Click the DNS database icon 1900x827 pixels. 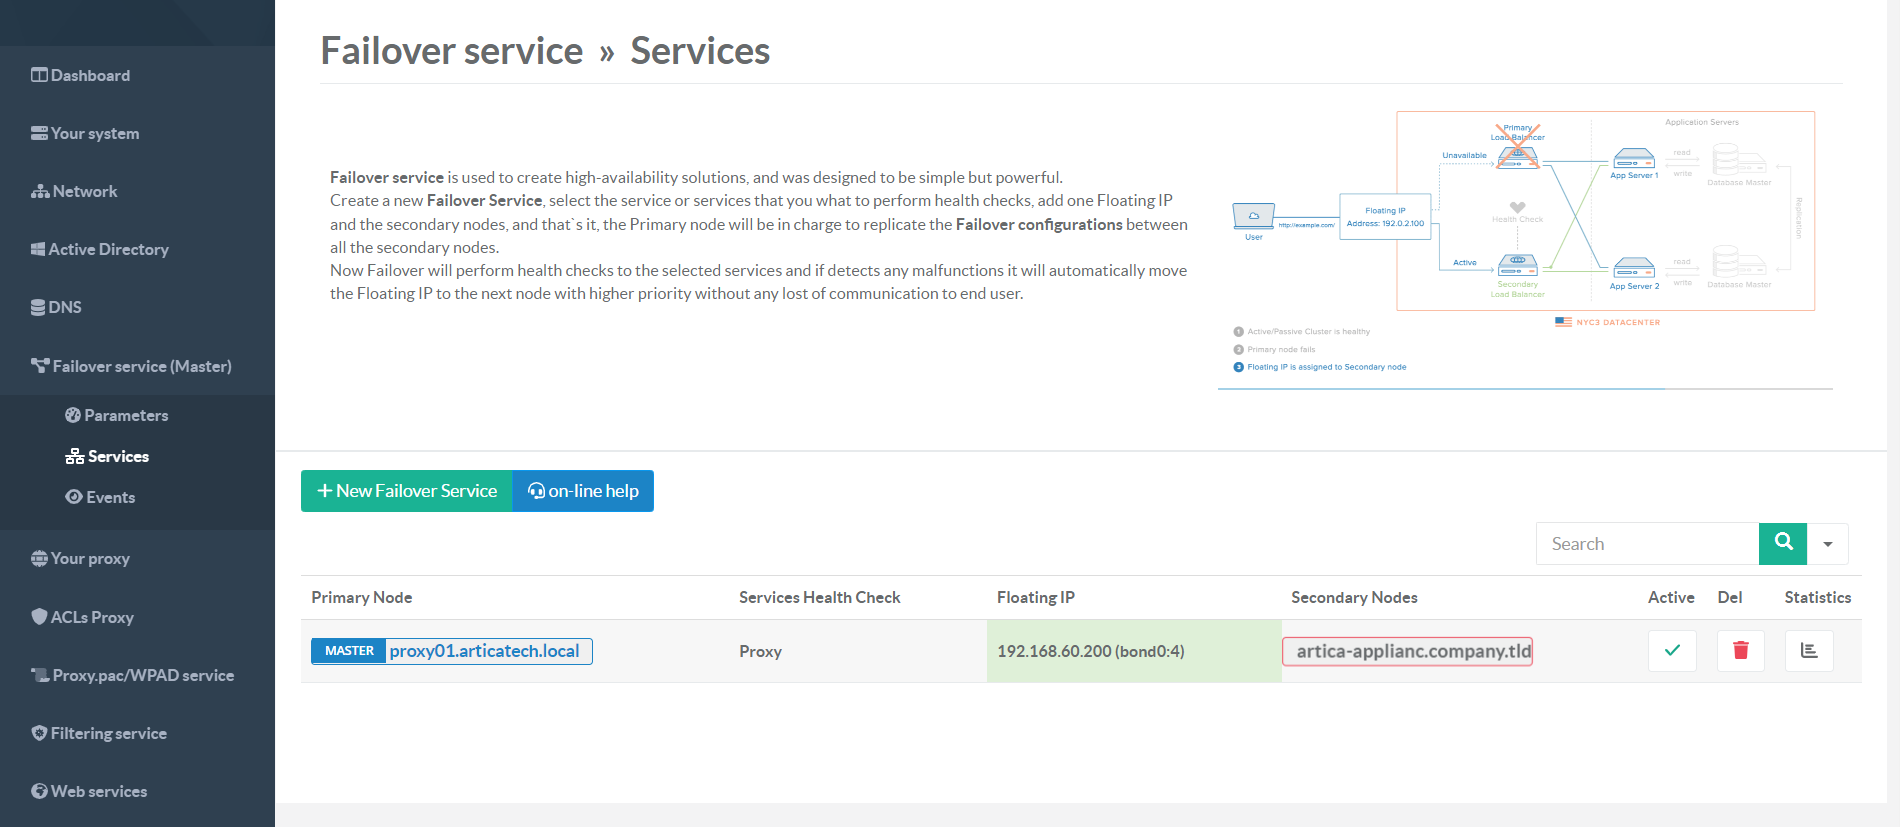(38, 307)
